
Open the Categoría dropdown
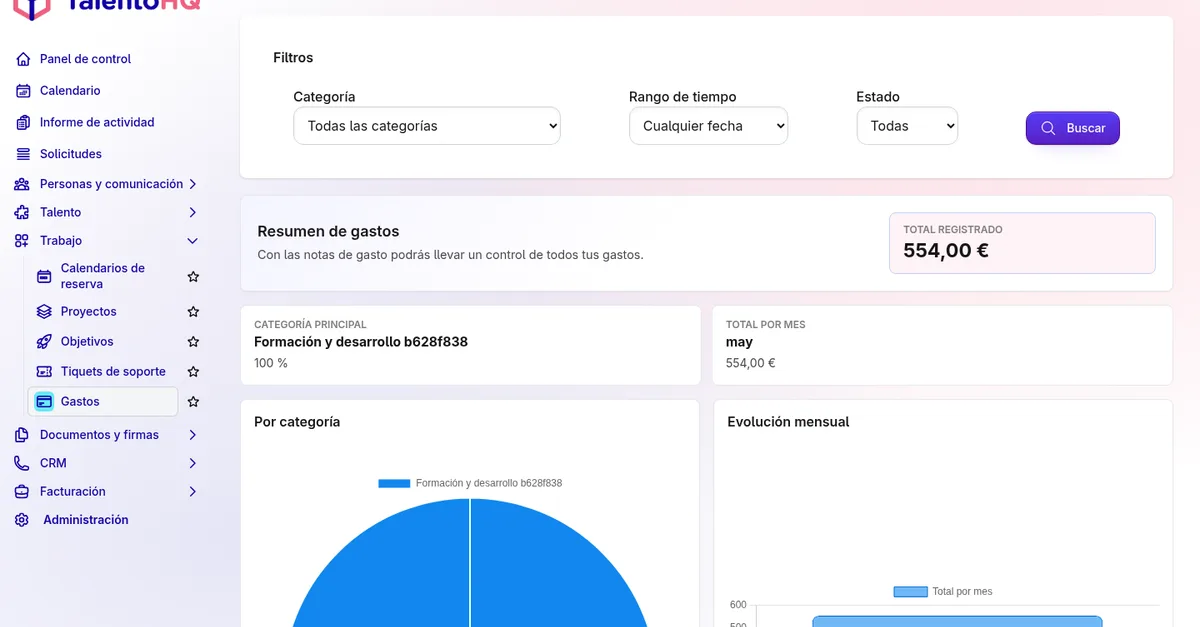pyautogui.click(x=427, y=126)
